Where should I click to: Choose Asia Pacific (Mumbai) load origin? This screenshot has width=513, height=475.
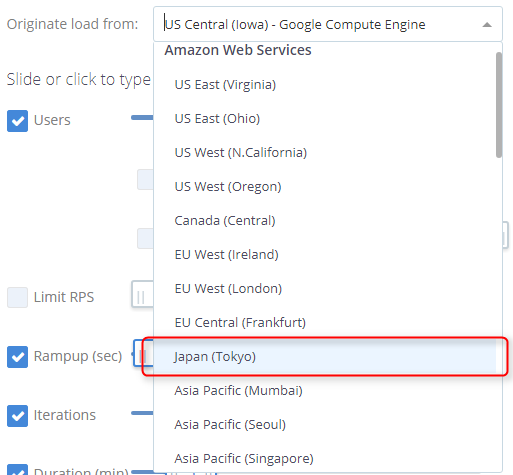click(325, 391)
